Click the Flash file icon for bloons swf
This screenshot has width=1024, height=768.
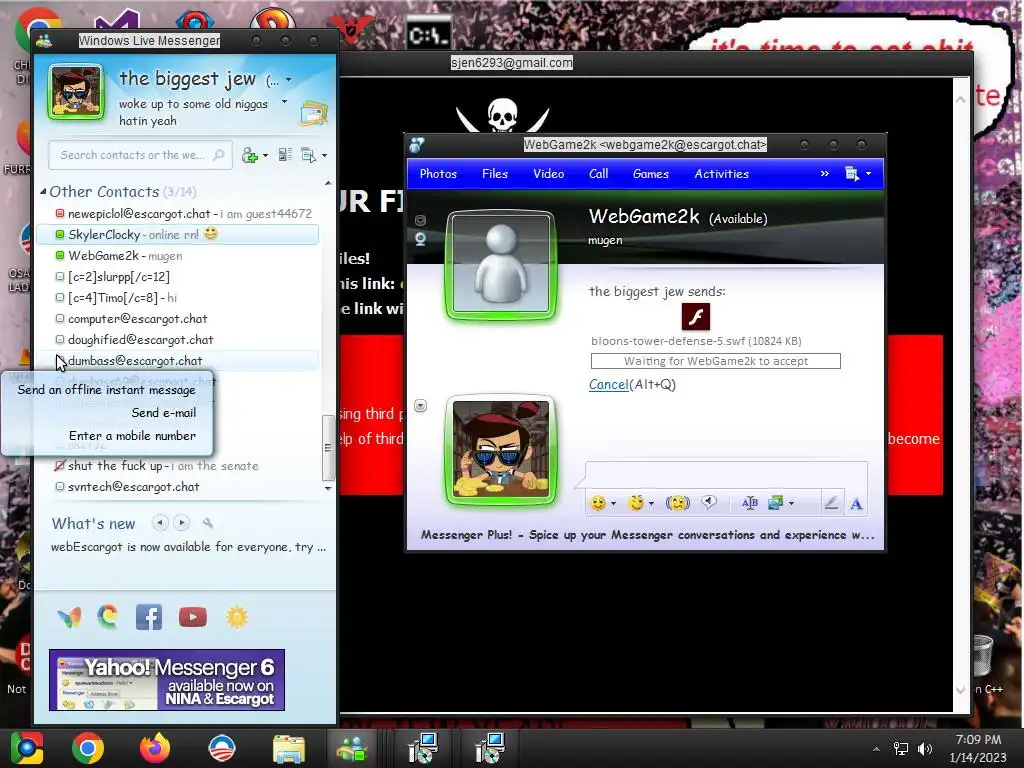click(696, 317)
